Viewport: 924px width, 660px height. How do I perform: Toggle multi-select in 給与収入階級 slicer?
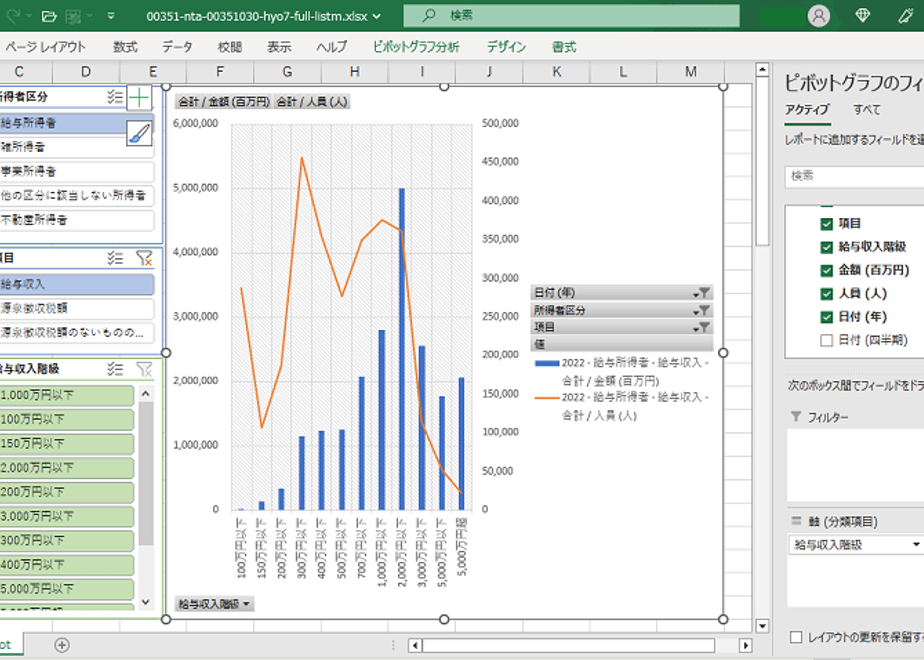(x=115, y=369)
